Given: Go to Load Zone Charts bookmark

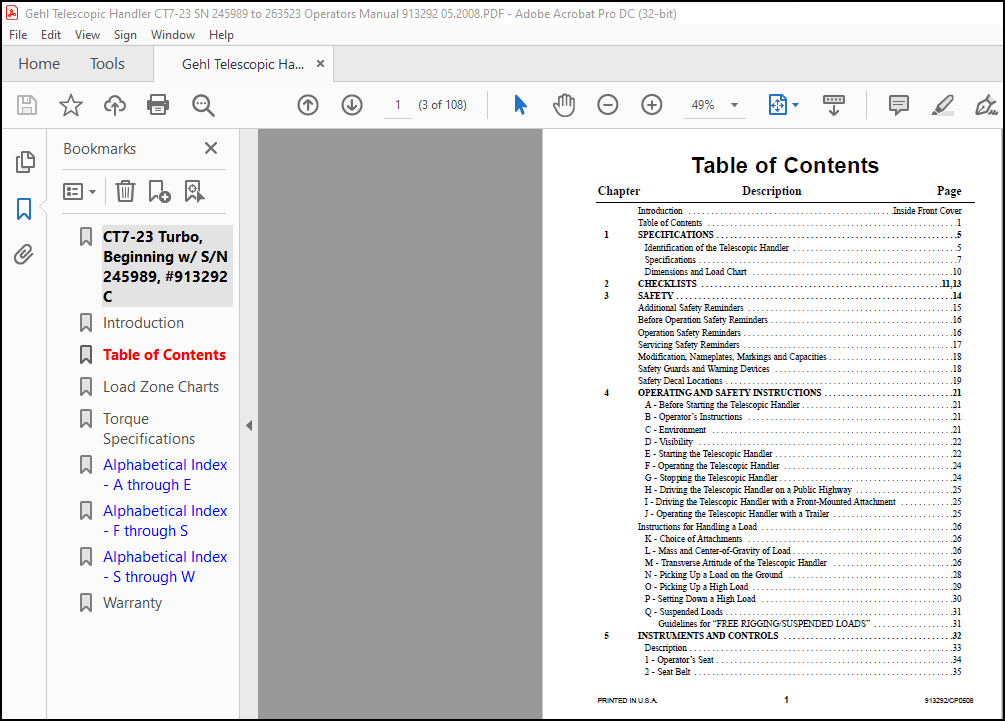Looking at the screenshot, I should pos(161,386).
